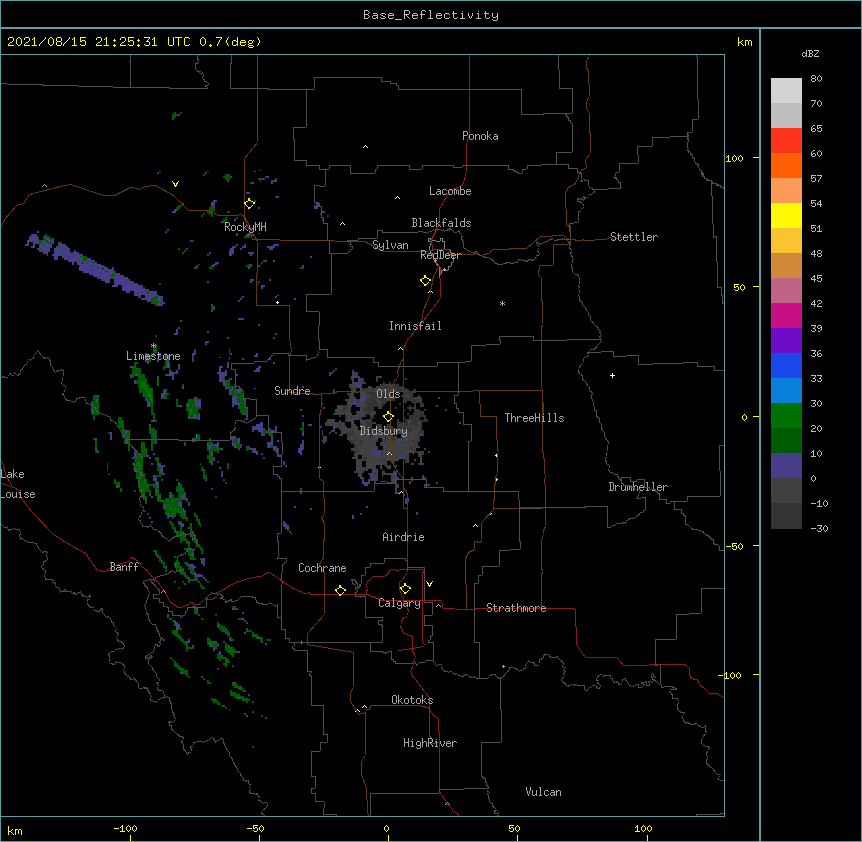
Task: Click the Limestone label
Action: tap(153, 356)
